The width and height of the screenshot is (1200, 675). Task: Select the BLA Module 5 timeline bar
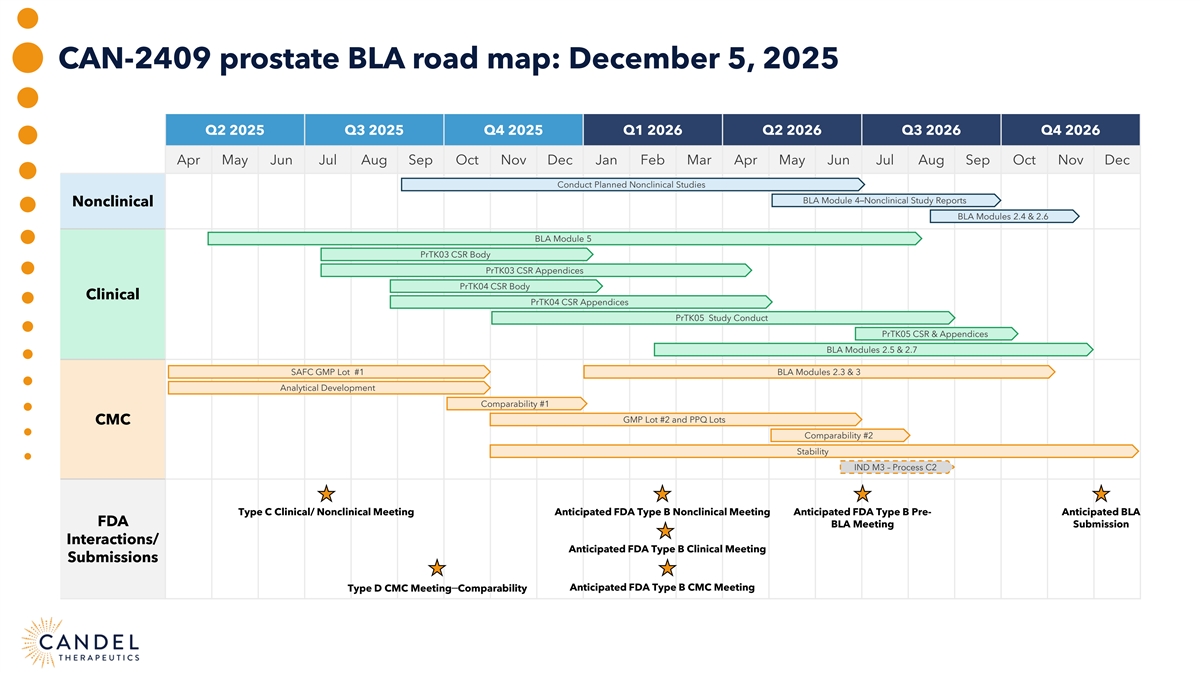pyautogui.click(x=563, y=239)
